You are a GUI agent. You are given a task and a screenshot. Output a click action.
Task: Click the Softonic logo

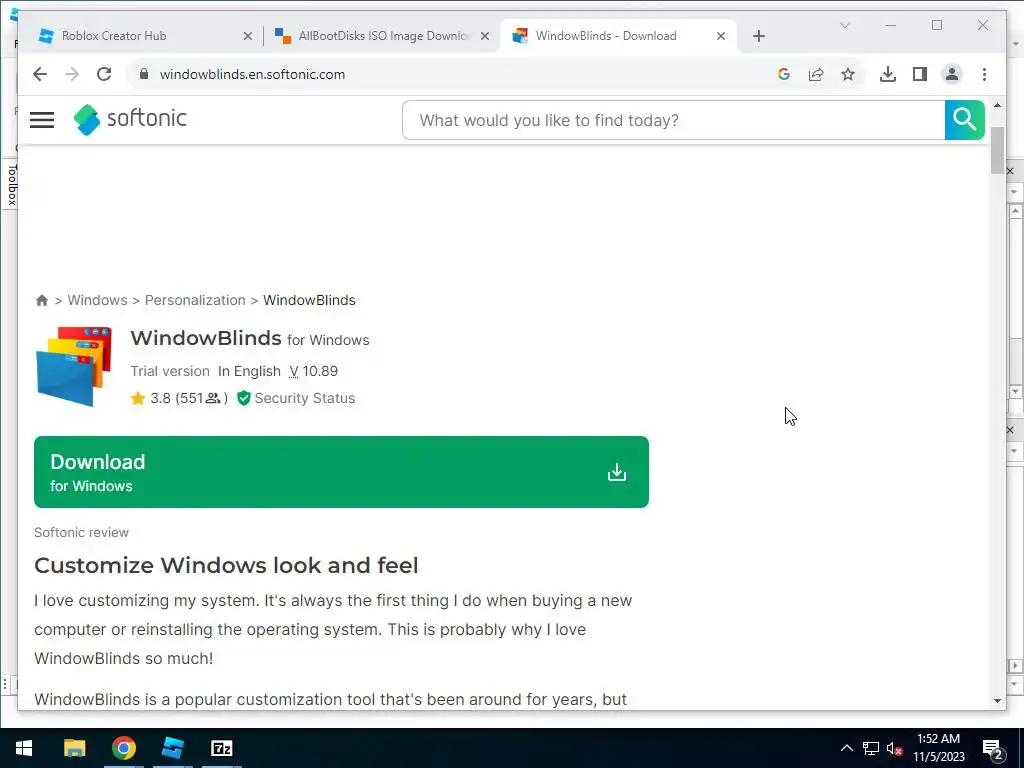(x=130, y=120)
